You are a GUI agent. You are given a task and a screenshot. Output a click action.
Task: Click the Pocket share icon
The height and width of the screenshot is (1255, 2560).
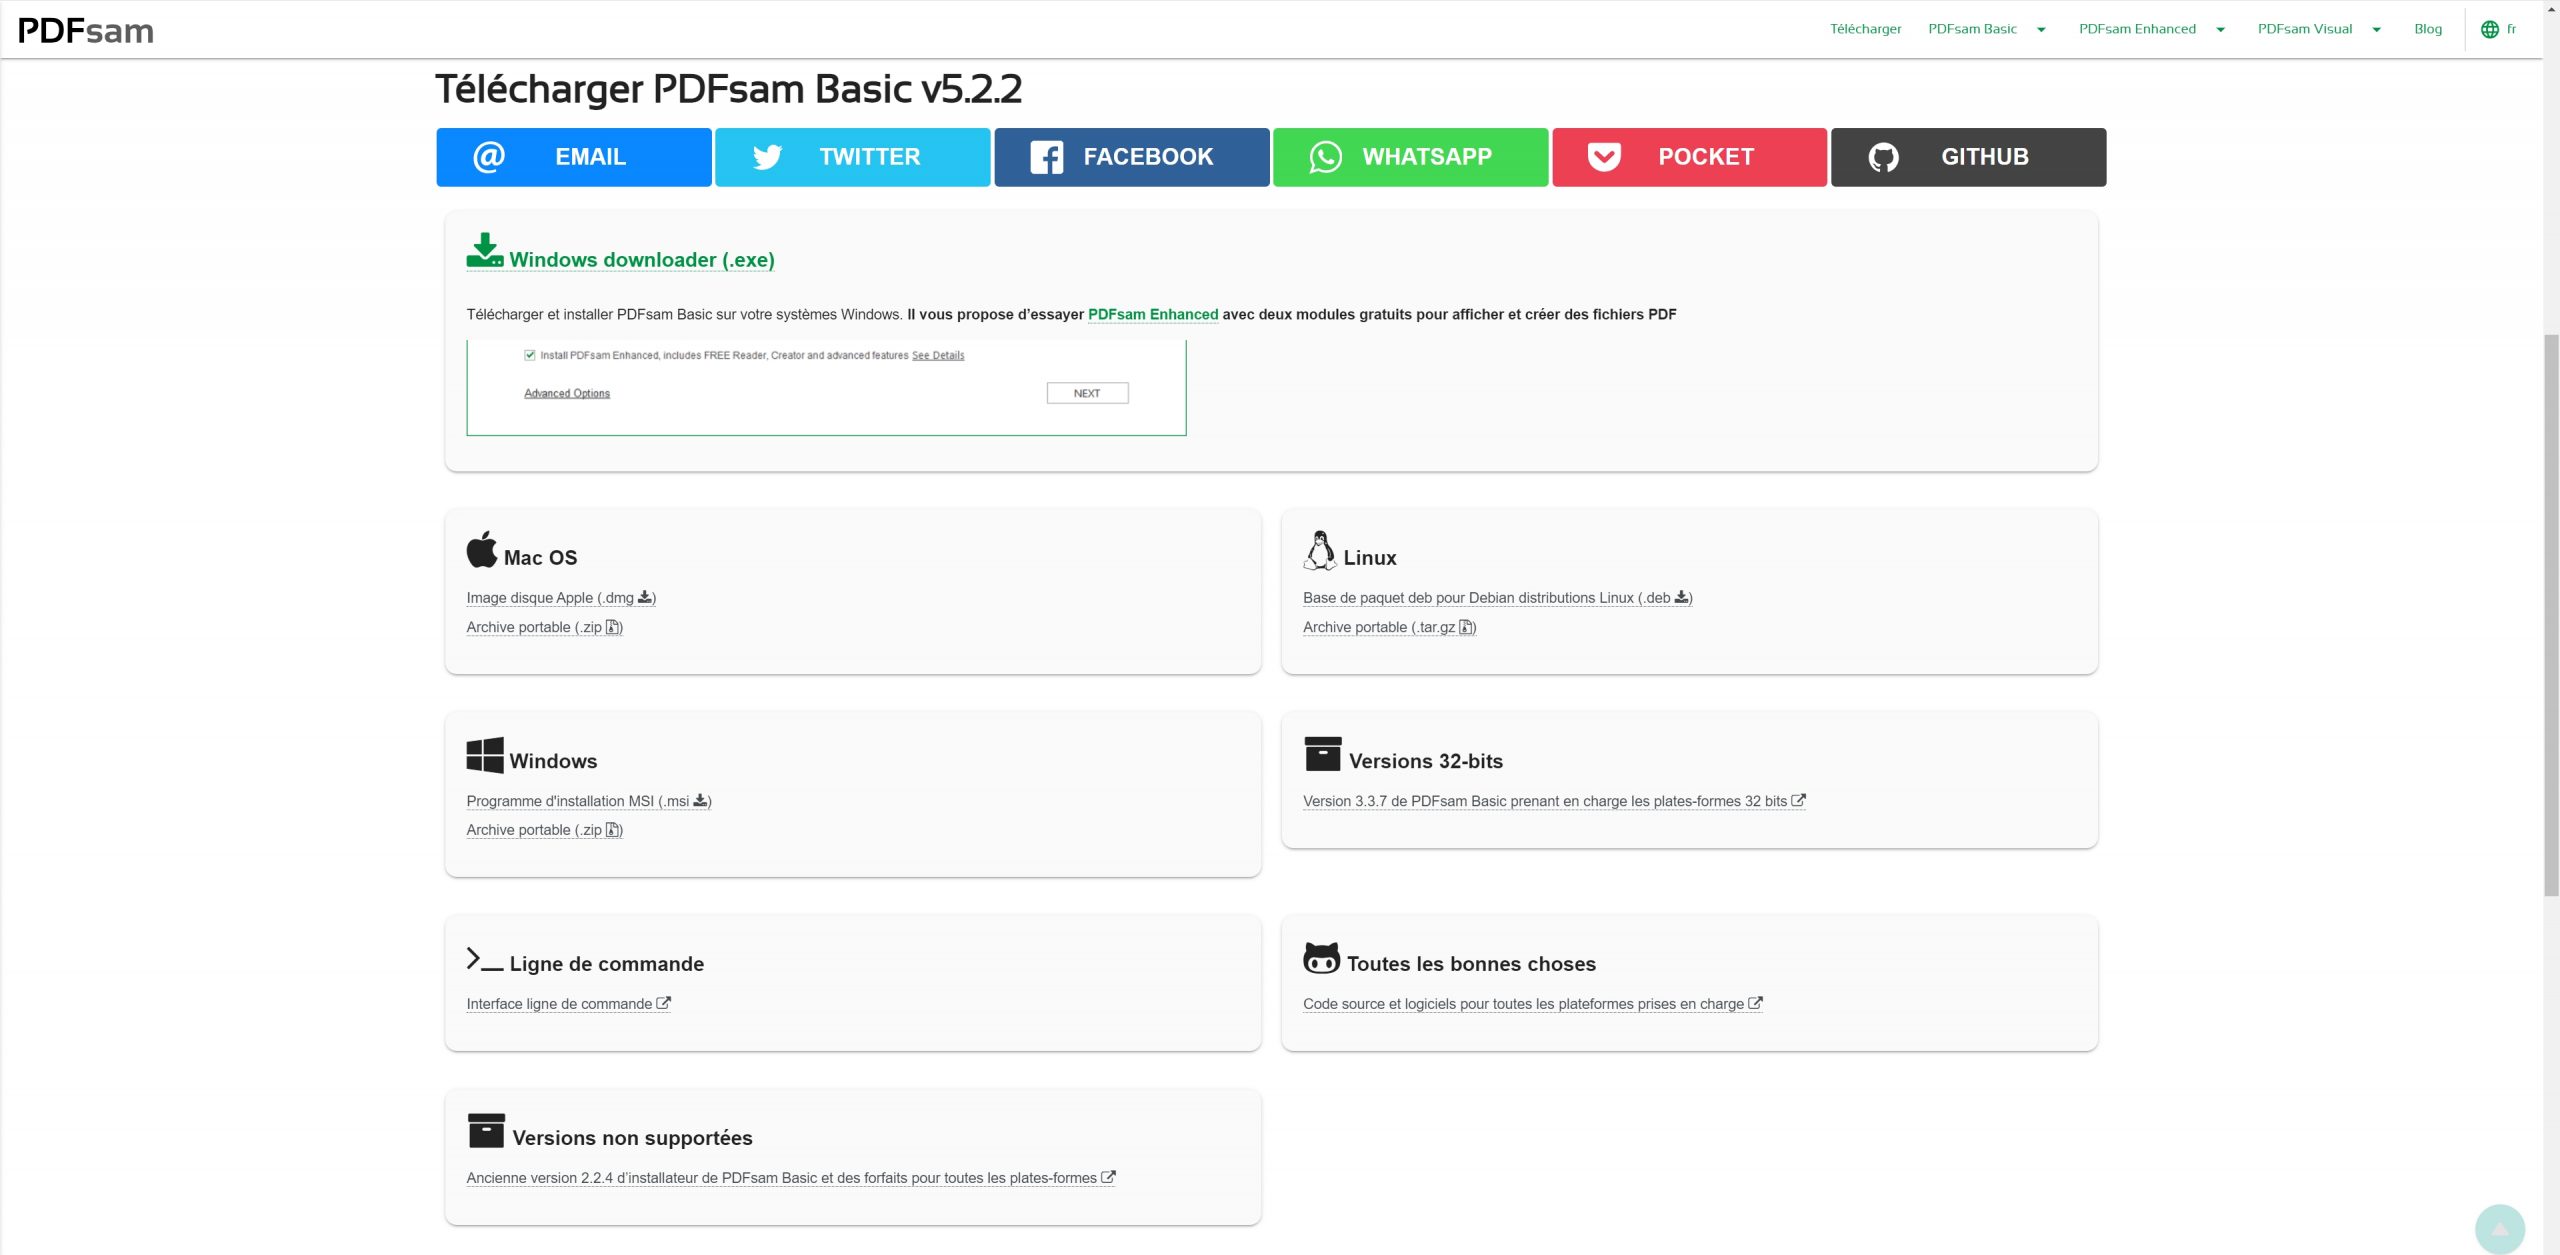click(1604, 157)
